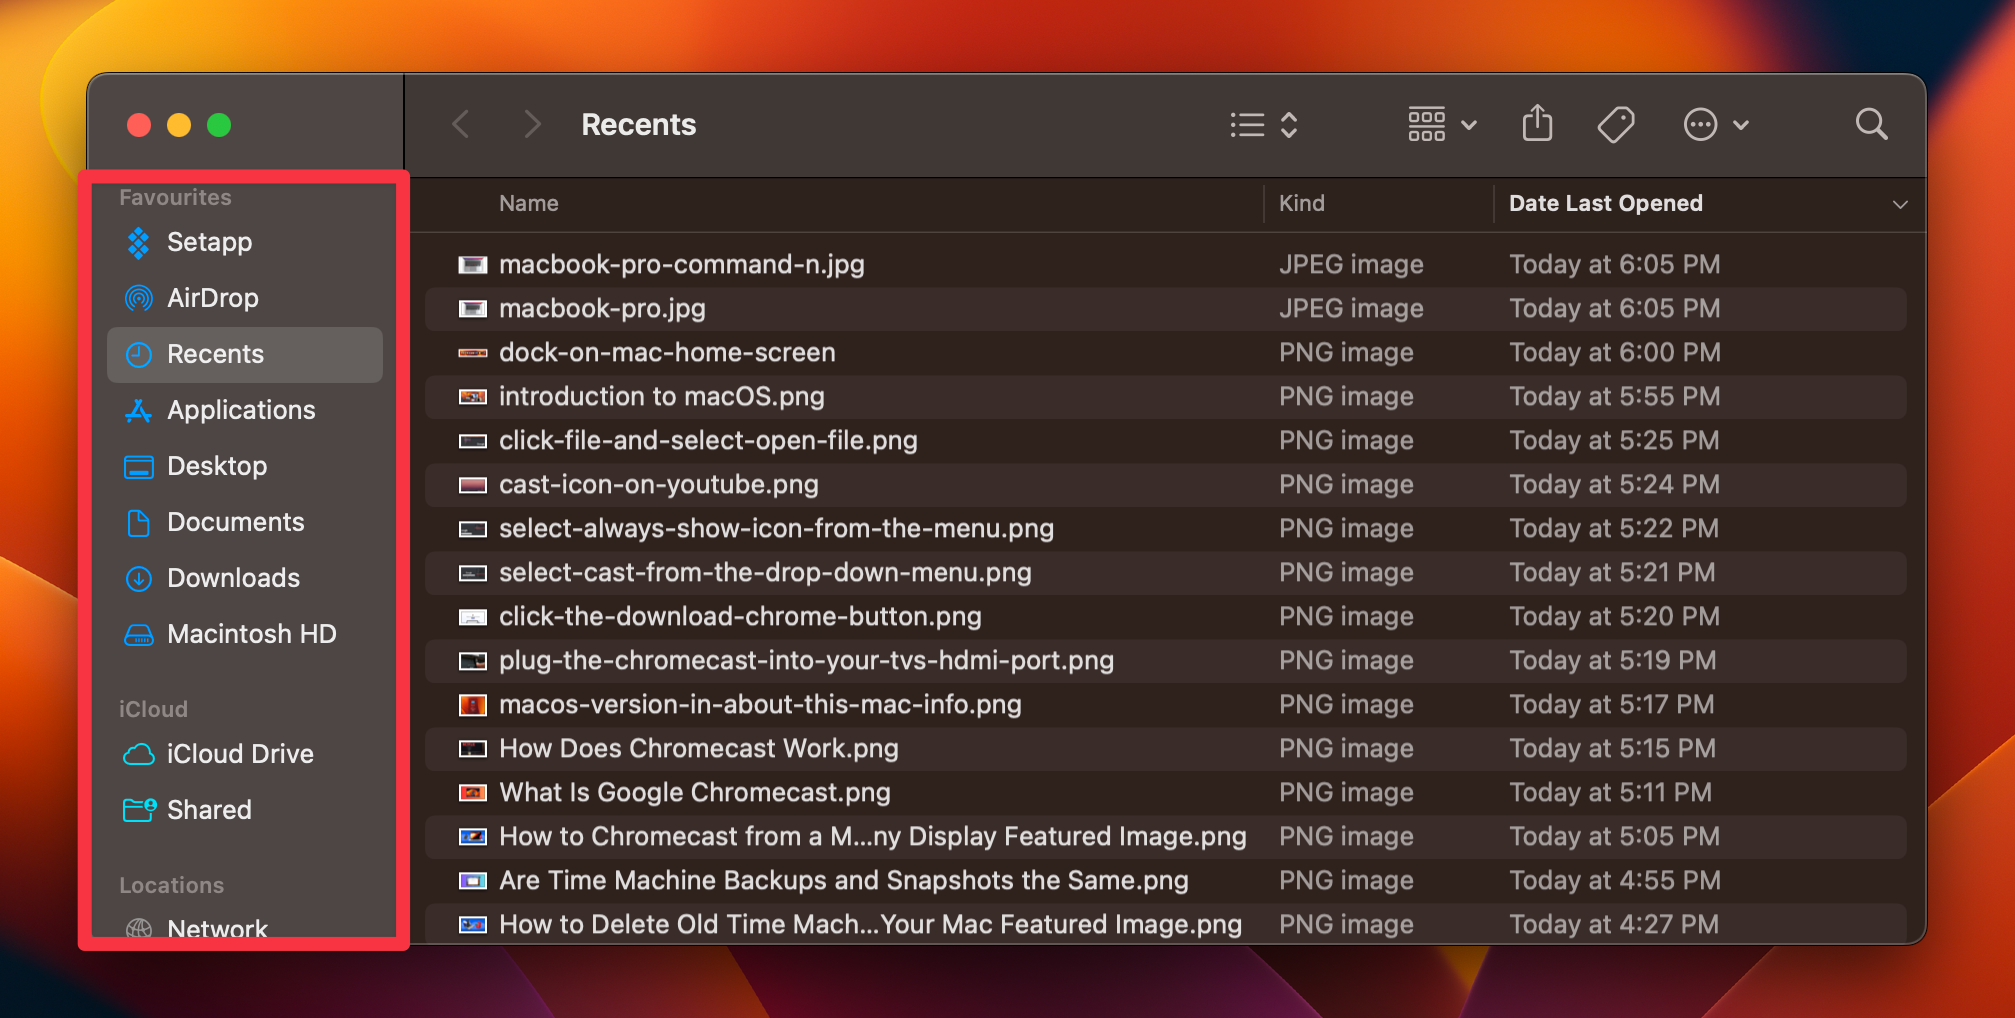Go to Downloads folder in sidebar

233,578
